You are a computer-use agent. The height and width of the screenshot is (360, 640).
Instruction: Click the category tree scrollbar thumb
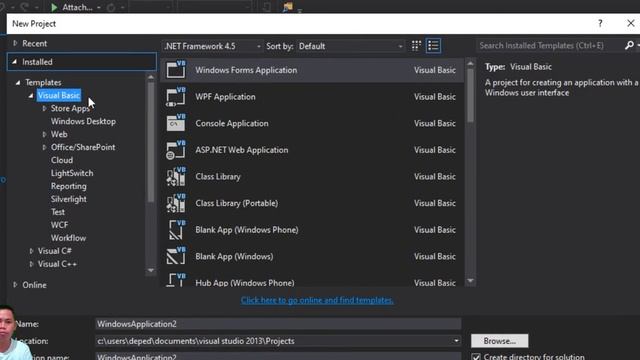(x=151, y=142)
